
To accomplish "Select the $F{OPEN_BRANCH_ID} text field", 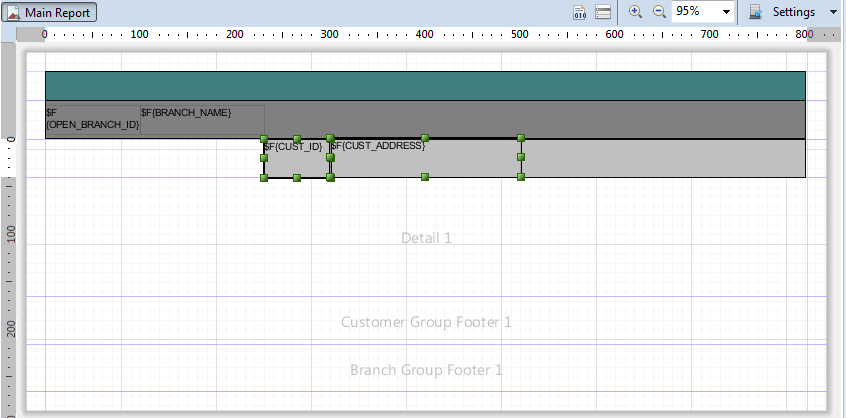I will click(x=93, y=120).
